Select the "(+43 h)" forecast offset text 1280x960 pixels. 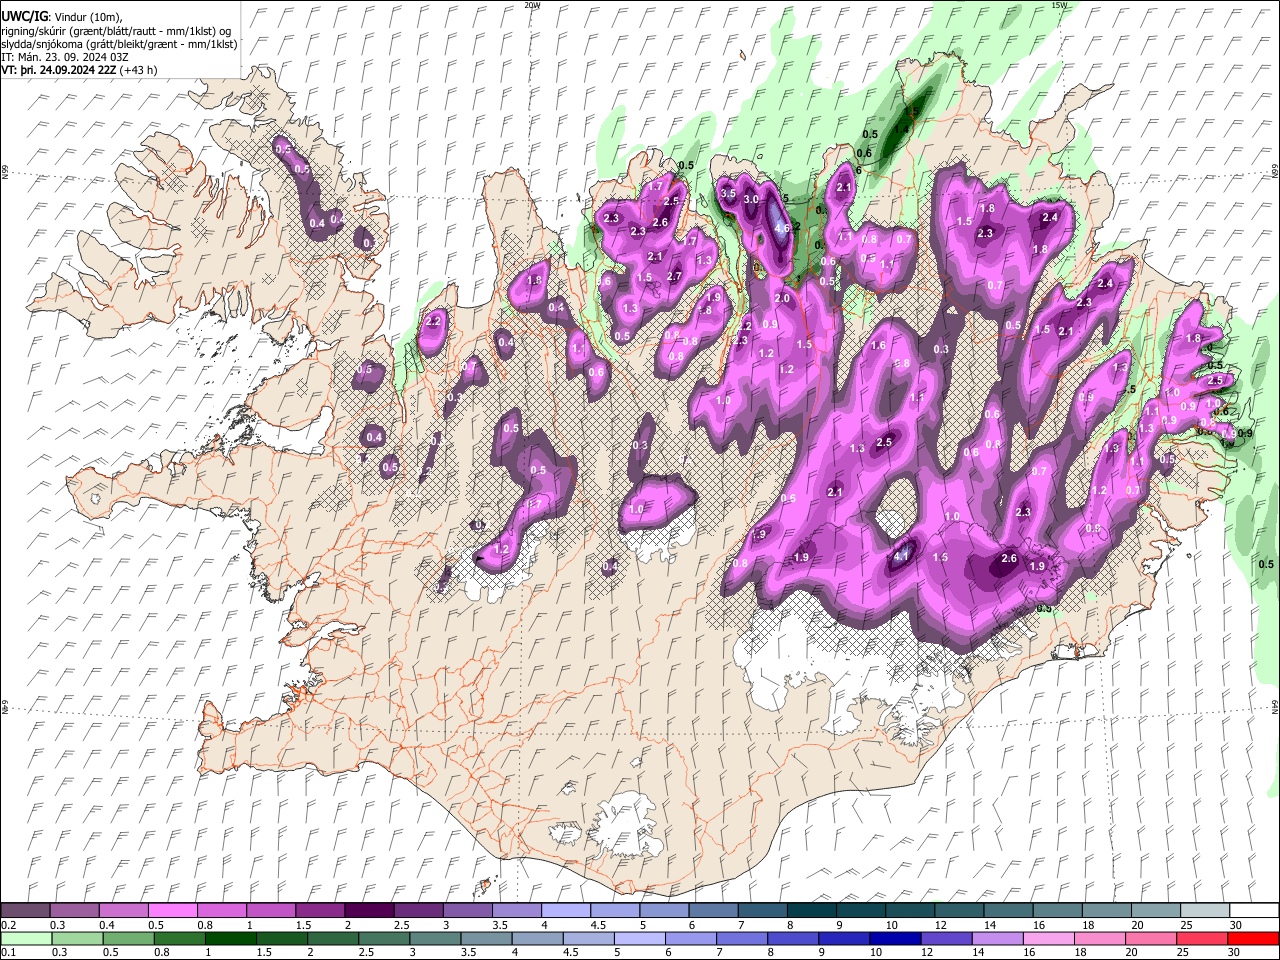coord(138,70)
